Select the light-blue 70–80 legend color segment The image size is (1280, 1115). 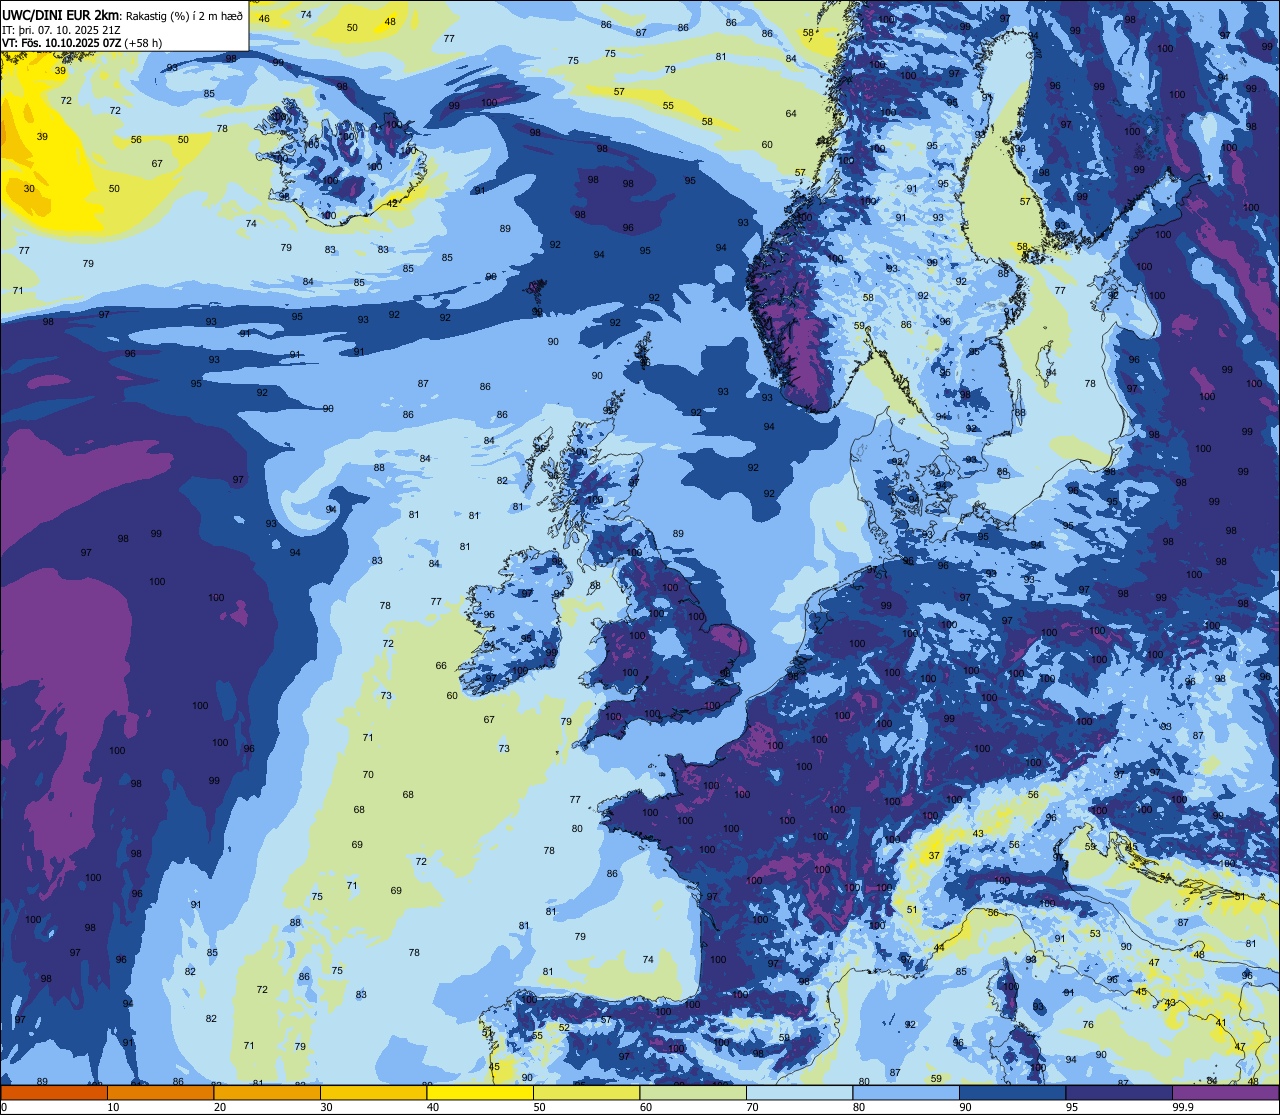pos(800,1092)
